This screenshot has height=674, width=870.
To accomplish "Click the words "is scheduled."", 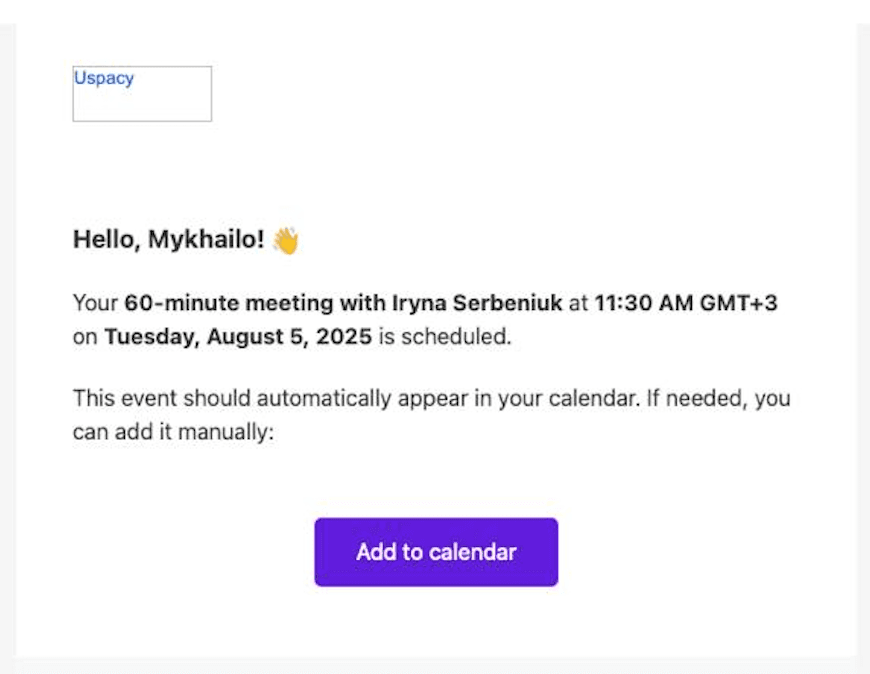I will (x=444, y=337).
